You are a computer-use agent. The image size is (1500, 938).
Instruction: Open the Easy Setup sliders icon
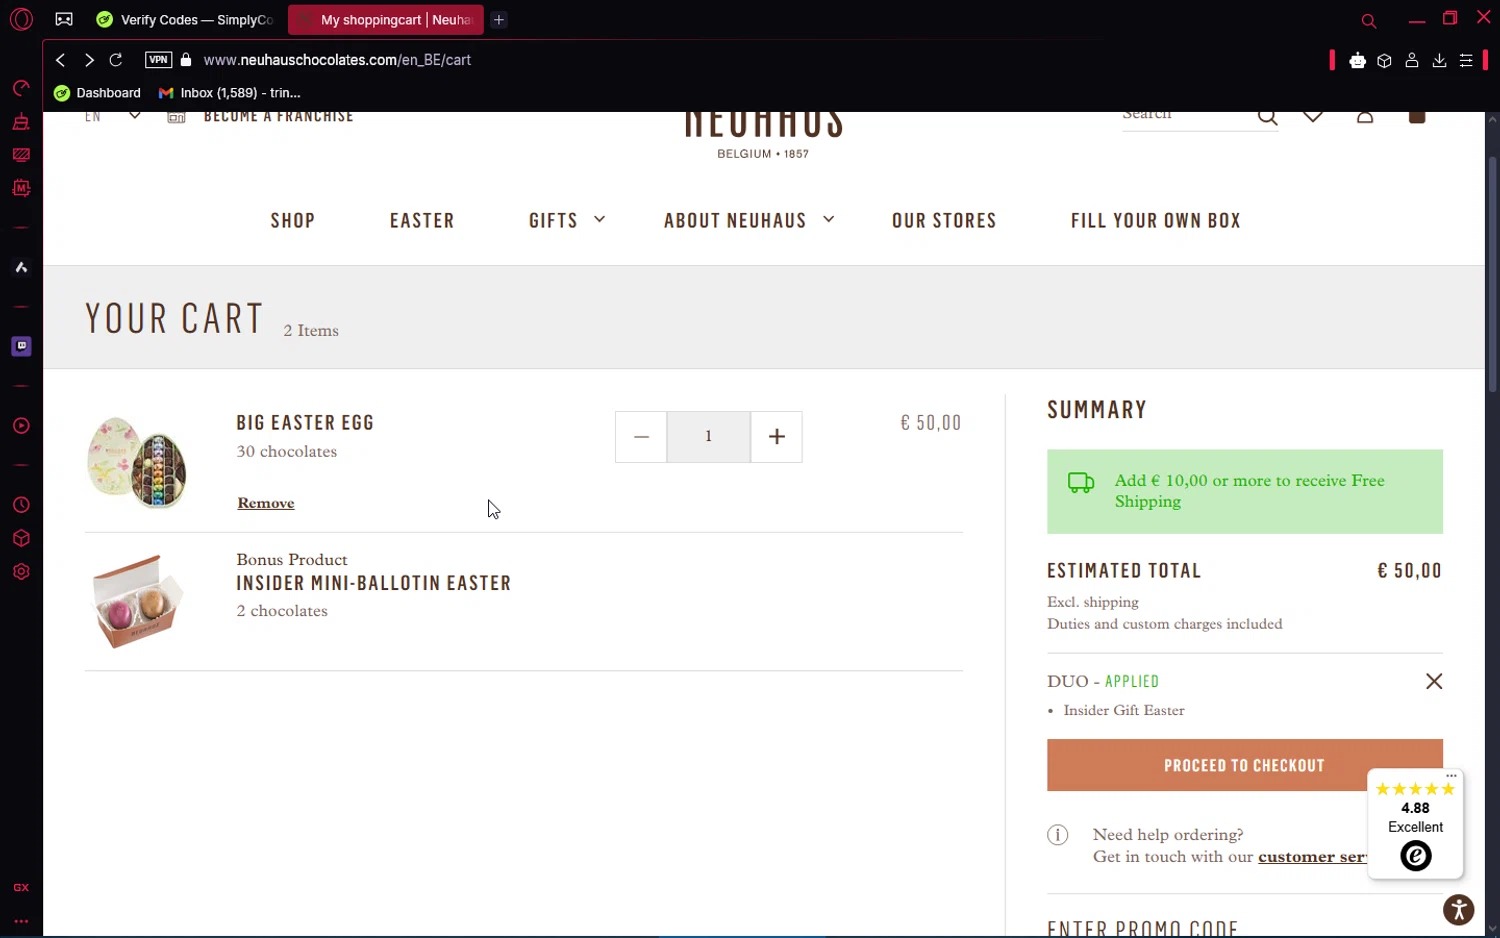pos(1466,61)
